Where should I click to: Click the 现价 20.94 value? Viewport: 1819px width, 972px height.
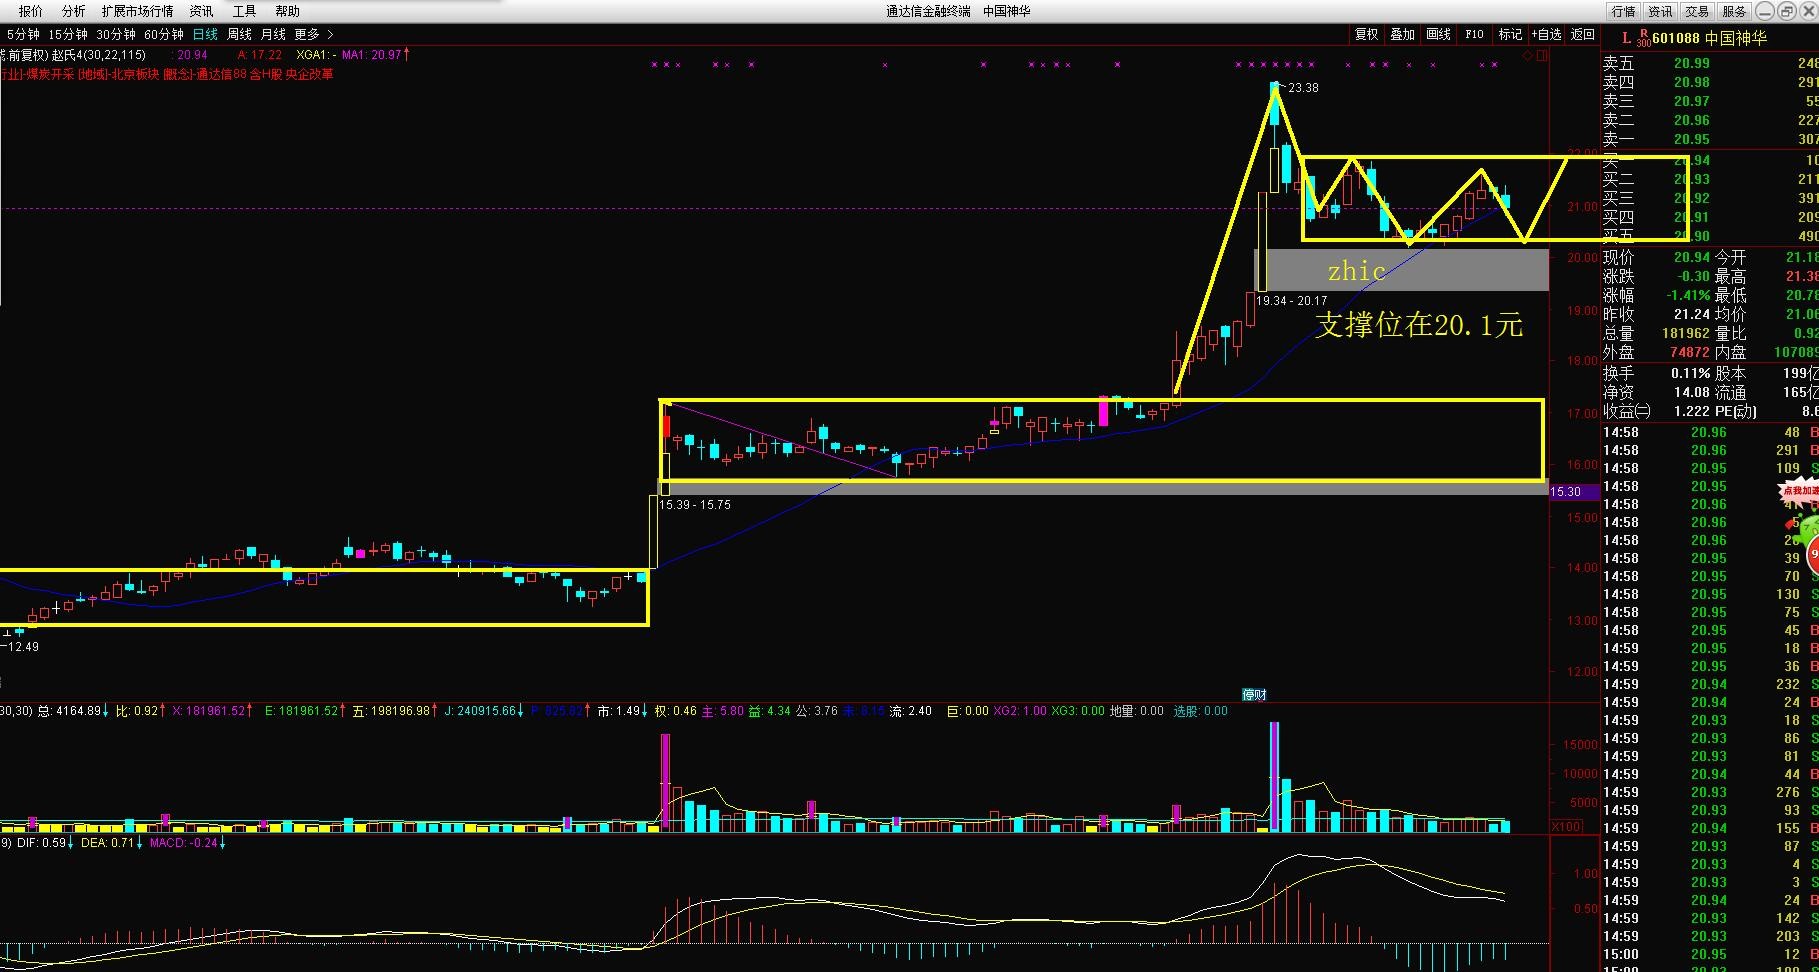point(1692,257)
